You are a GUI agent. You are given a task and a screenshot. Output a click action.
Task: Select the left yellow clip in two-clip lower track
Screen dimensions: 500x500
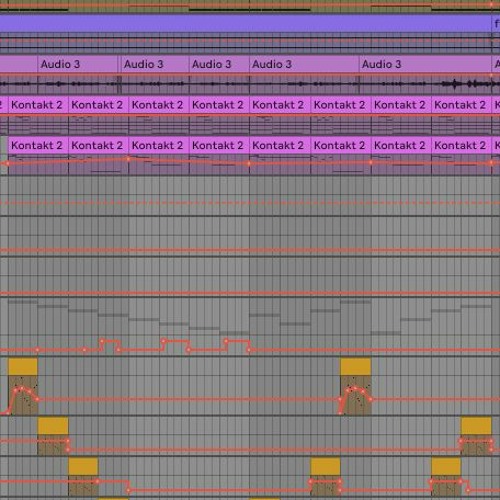pyautogui.click(x=53, y=426)
